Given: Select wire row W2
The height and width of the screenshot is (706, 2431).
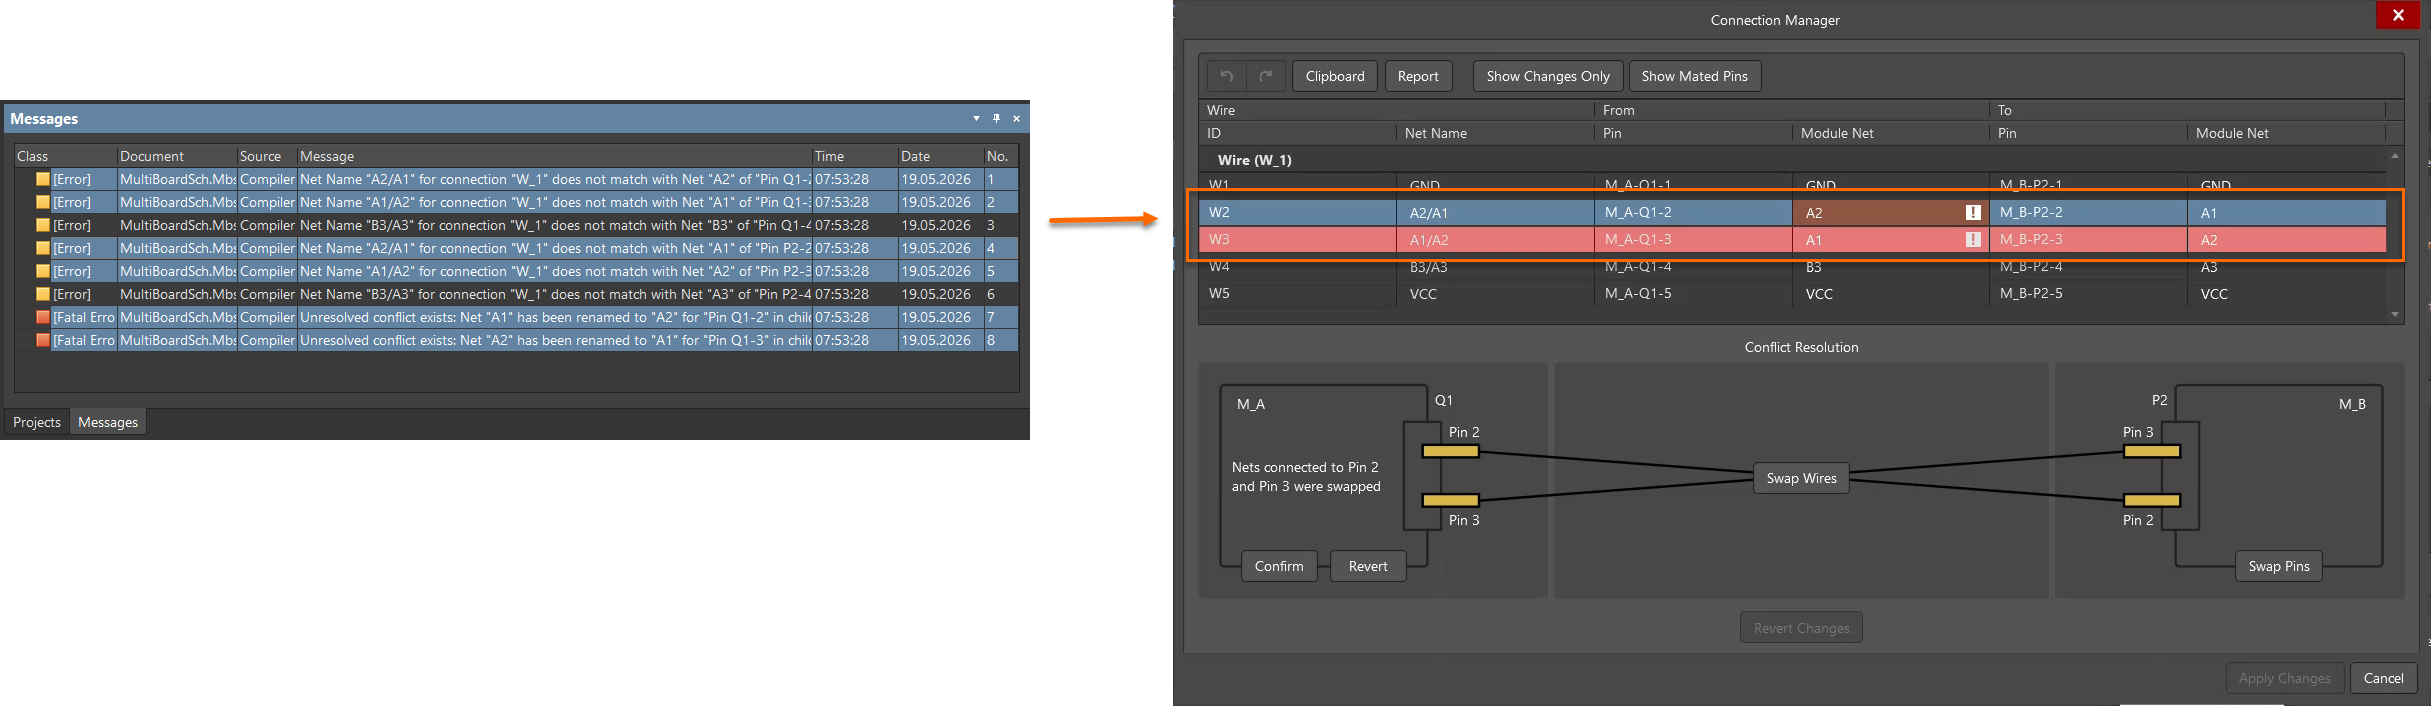Looking at the screenshot, I should coord(1792,212).
